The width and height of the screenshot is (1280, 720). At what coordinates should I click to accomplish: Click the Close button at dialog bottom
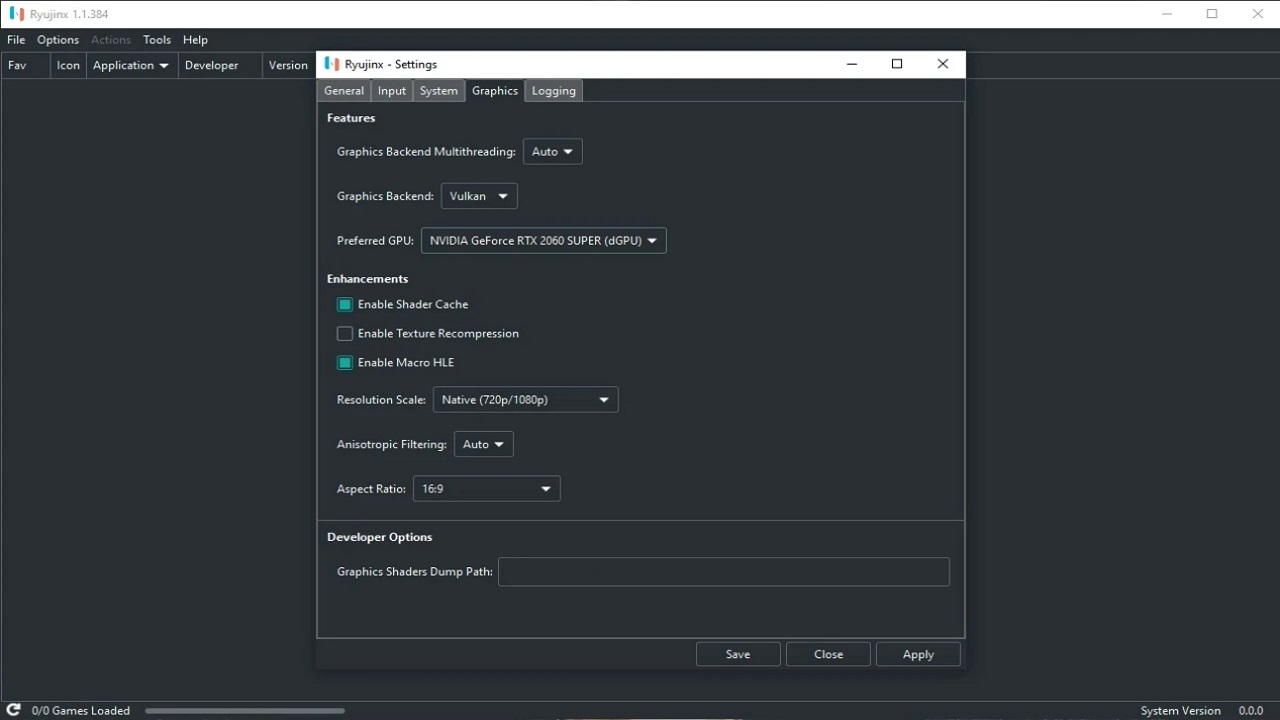point(828,654)
